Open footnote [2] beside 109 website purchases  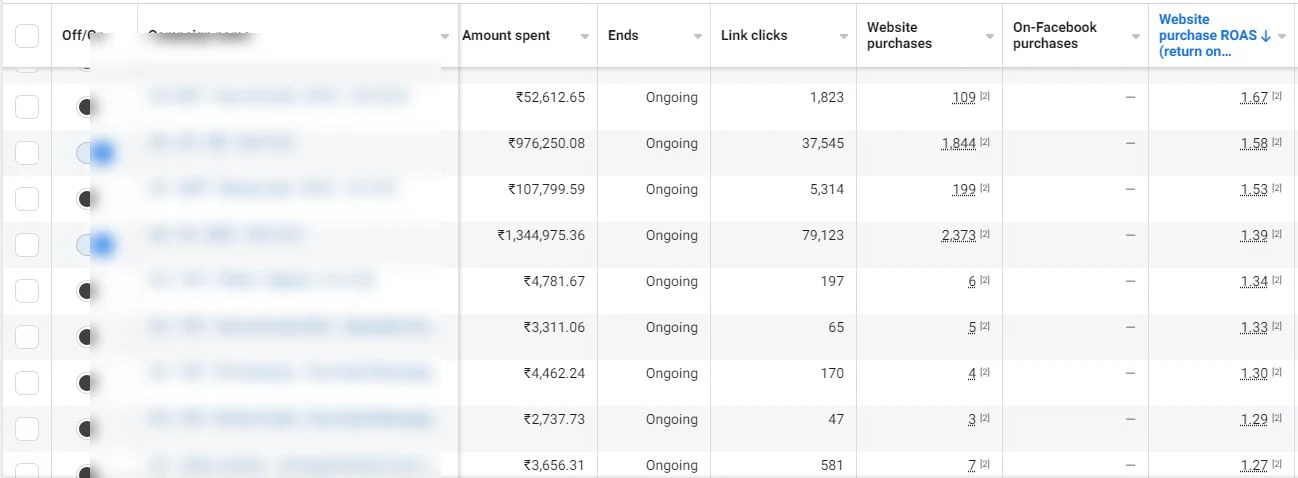(x=985, y=96)
